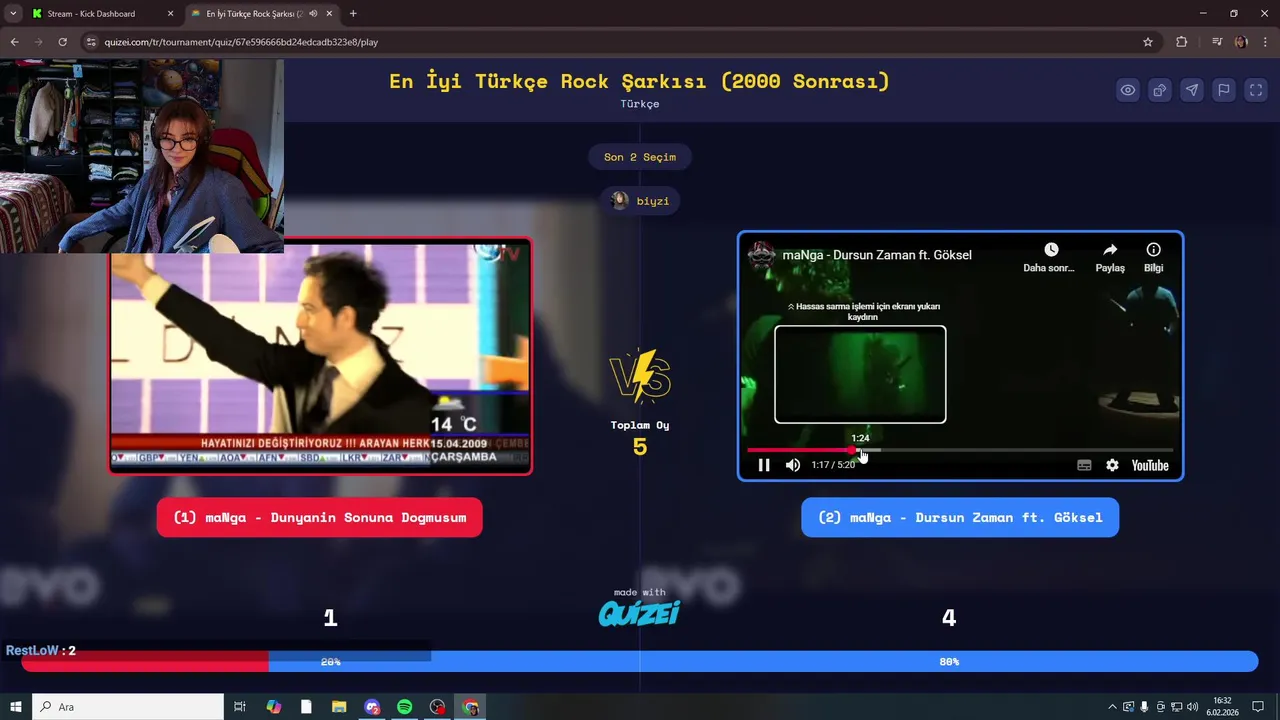Open the Windows notification center
The image size is (1280, 720).
click(1258, 707)
